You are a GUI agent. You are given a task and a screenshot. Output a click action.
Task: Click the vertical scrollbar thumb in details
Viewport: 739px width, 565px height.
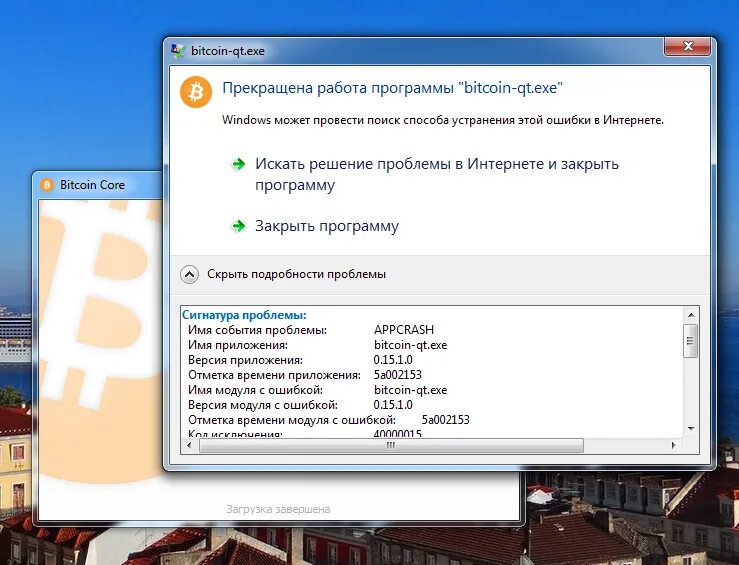(691, 341)
